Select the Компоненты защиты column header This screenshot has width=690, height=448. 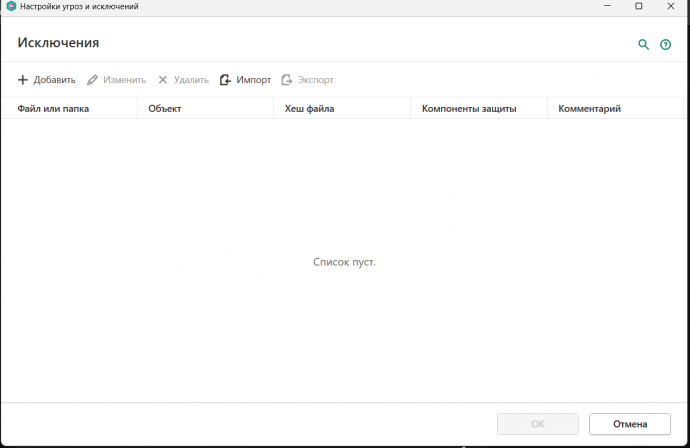tap(469, 108)
